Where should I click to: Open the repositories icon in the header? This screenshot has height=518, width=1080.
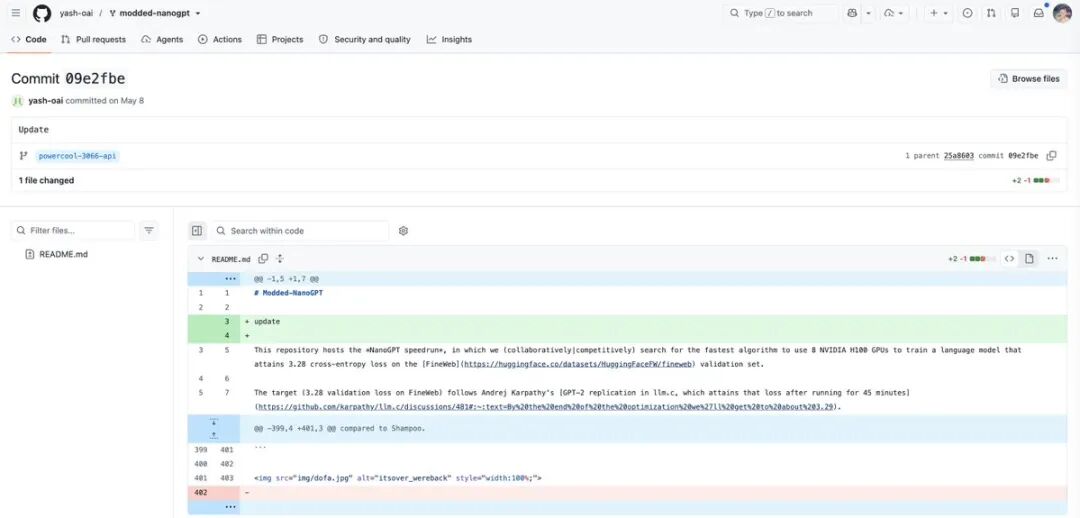tap(1015, 13)
